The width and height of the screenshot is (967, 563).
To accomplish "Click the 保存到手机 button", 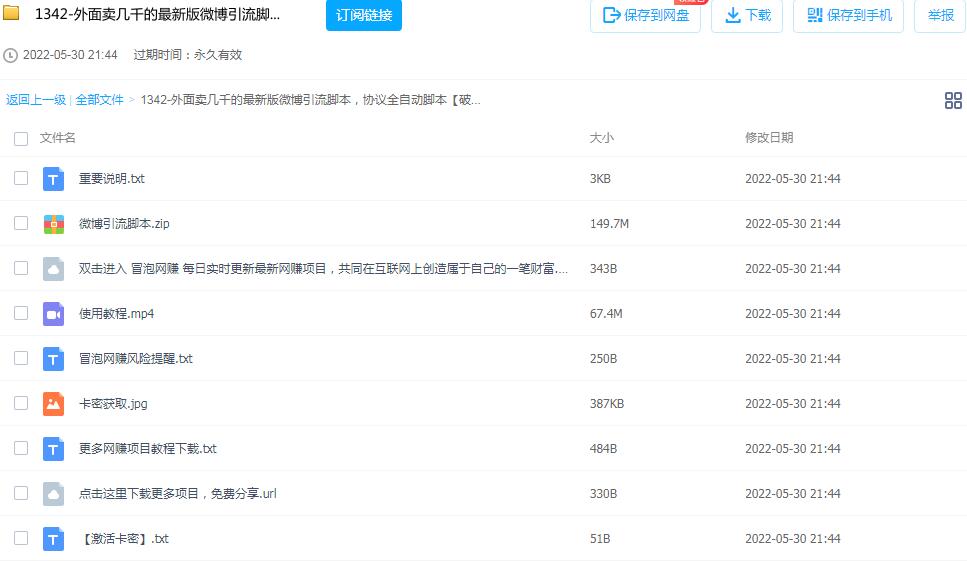I will tap(849, 15).
